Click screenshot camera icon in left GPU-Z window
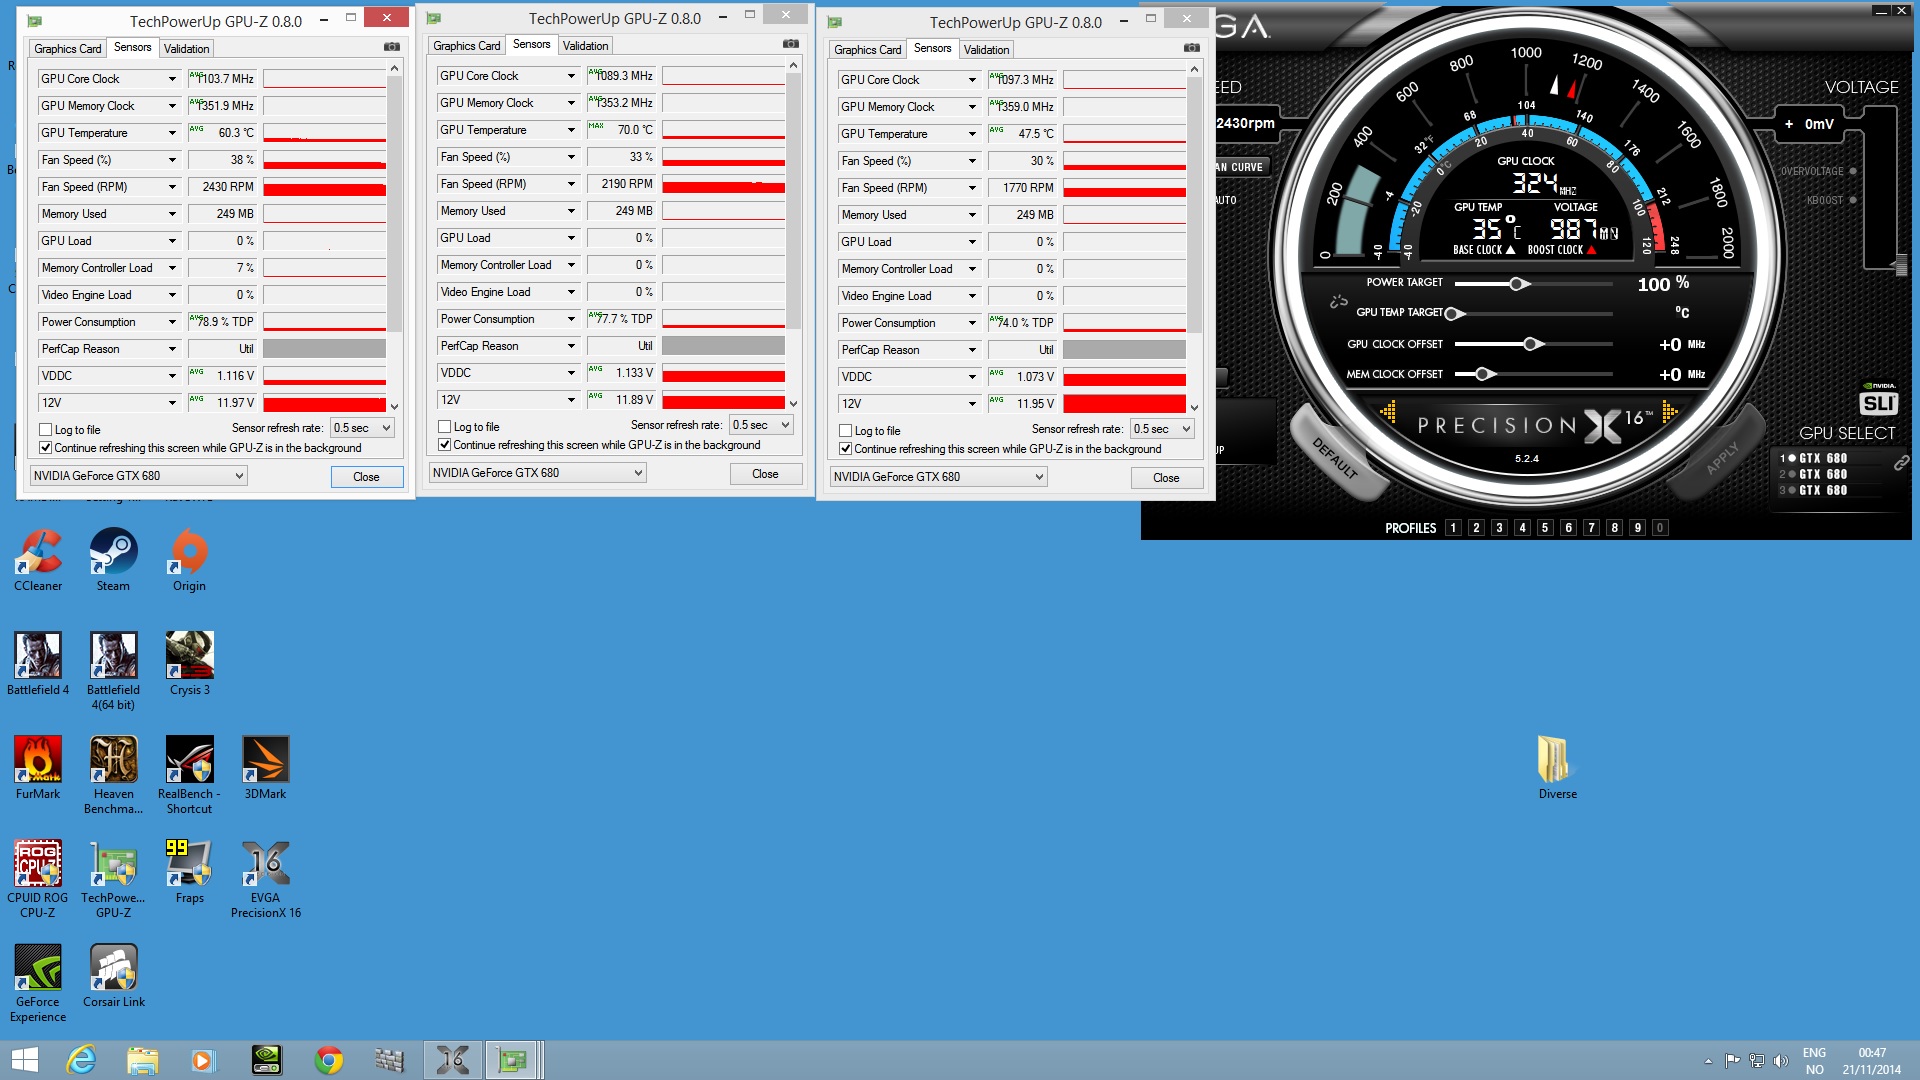1920x1080 pixels. click(392, 47)
